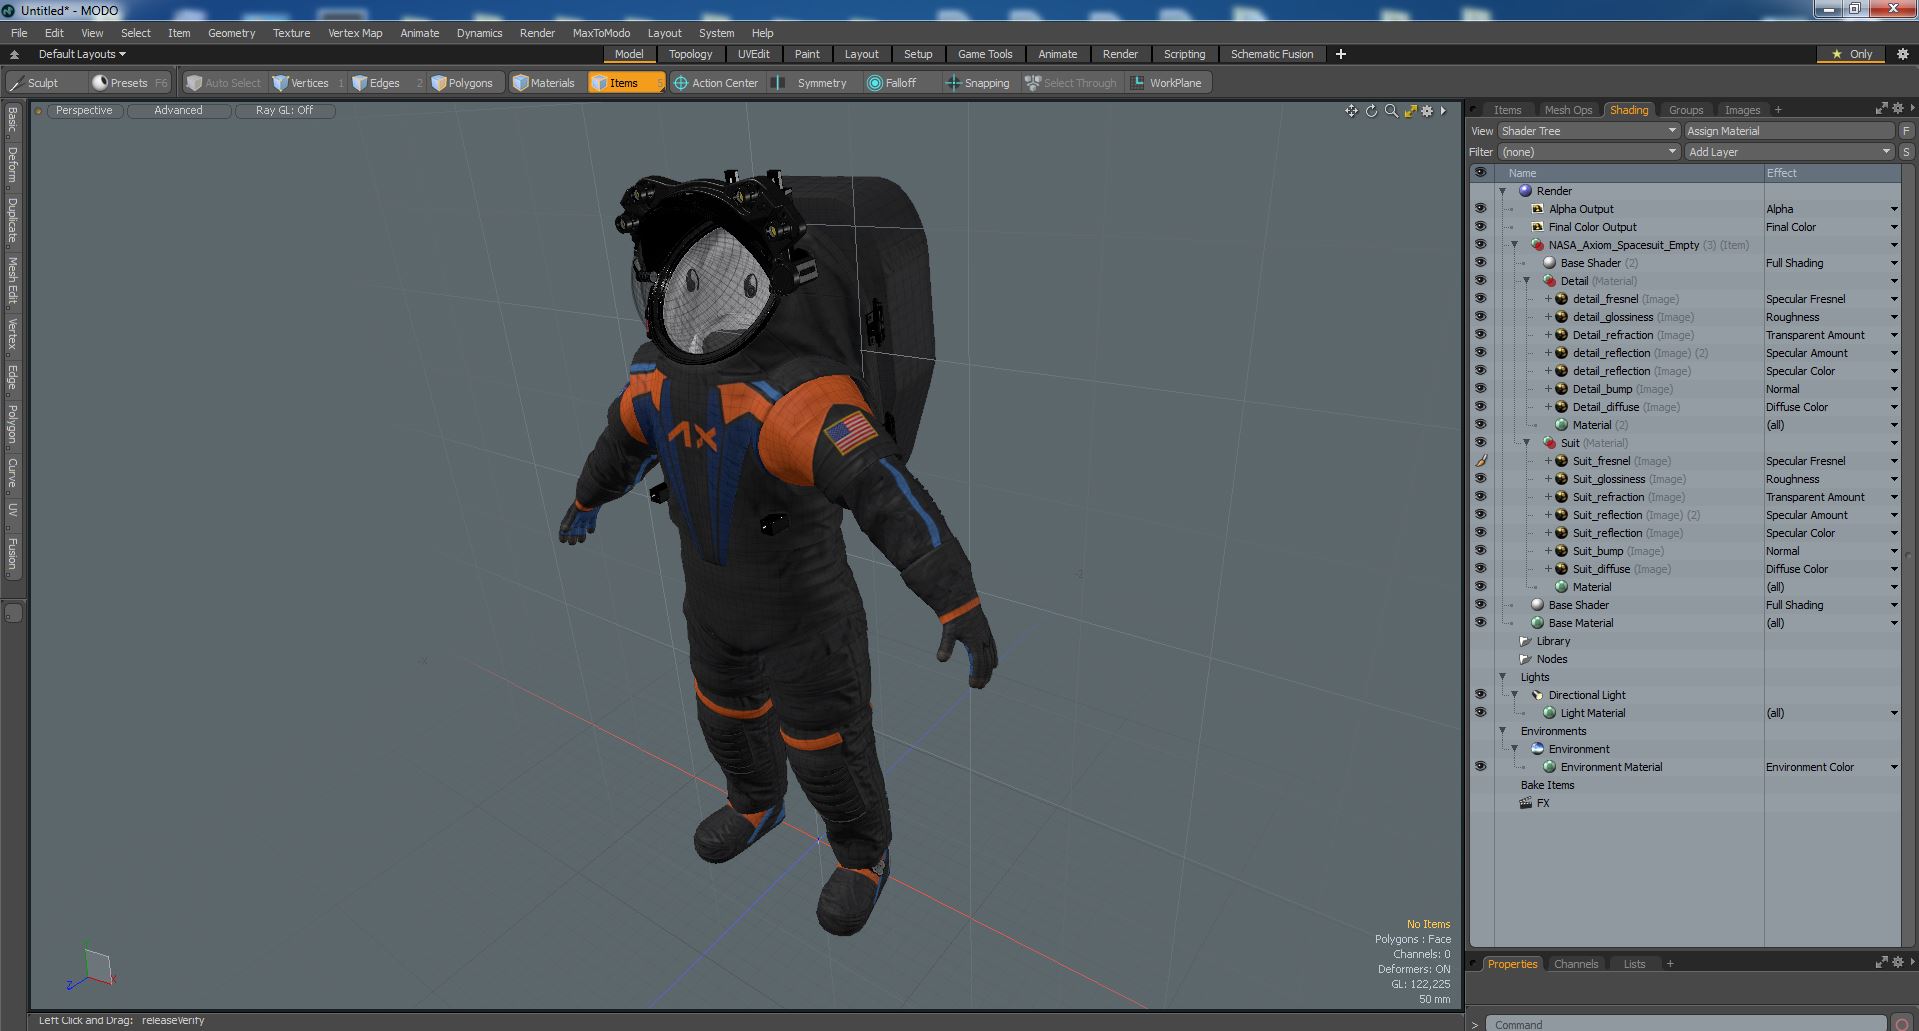Hide Suit_glossiness image layer
The width and height of the screenshot is (1919, 1031).
pyautogui.click(x=1480, y=479)
